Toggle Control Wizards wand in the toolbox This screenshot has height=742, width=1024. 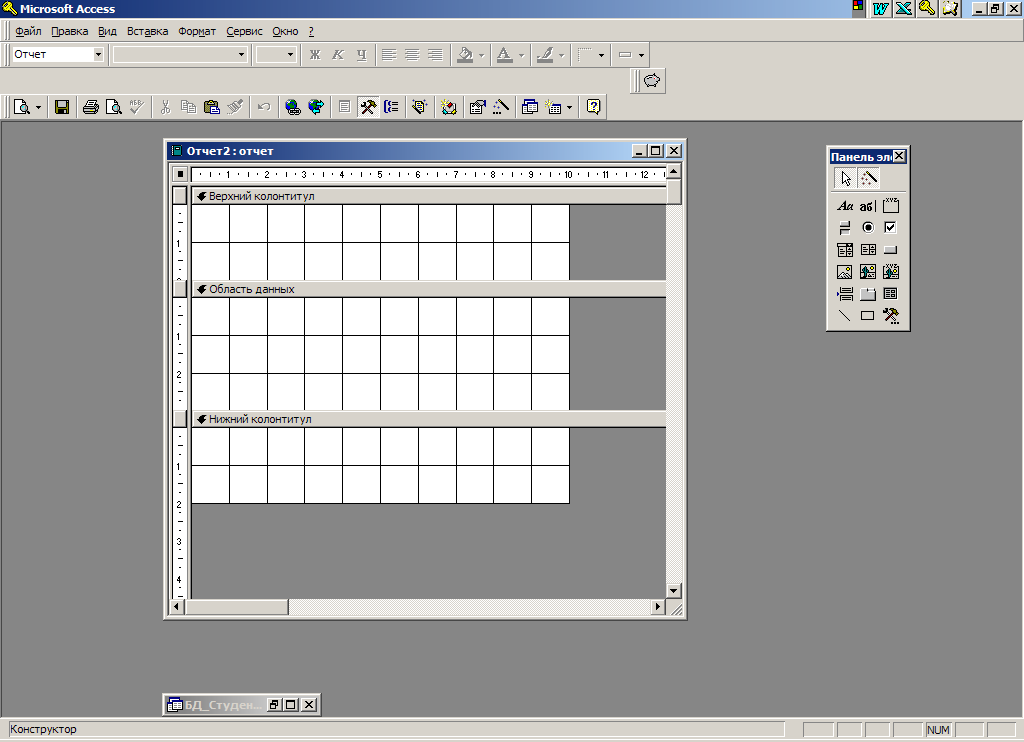tap(869, 178)
